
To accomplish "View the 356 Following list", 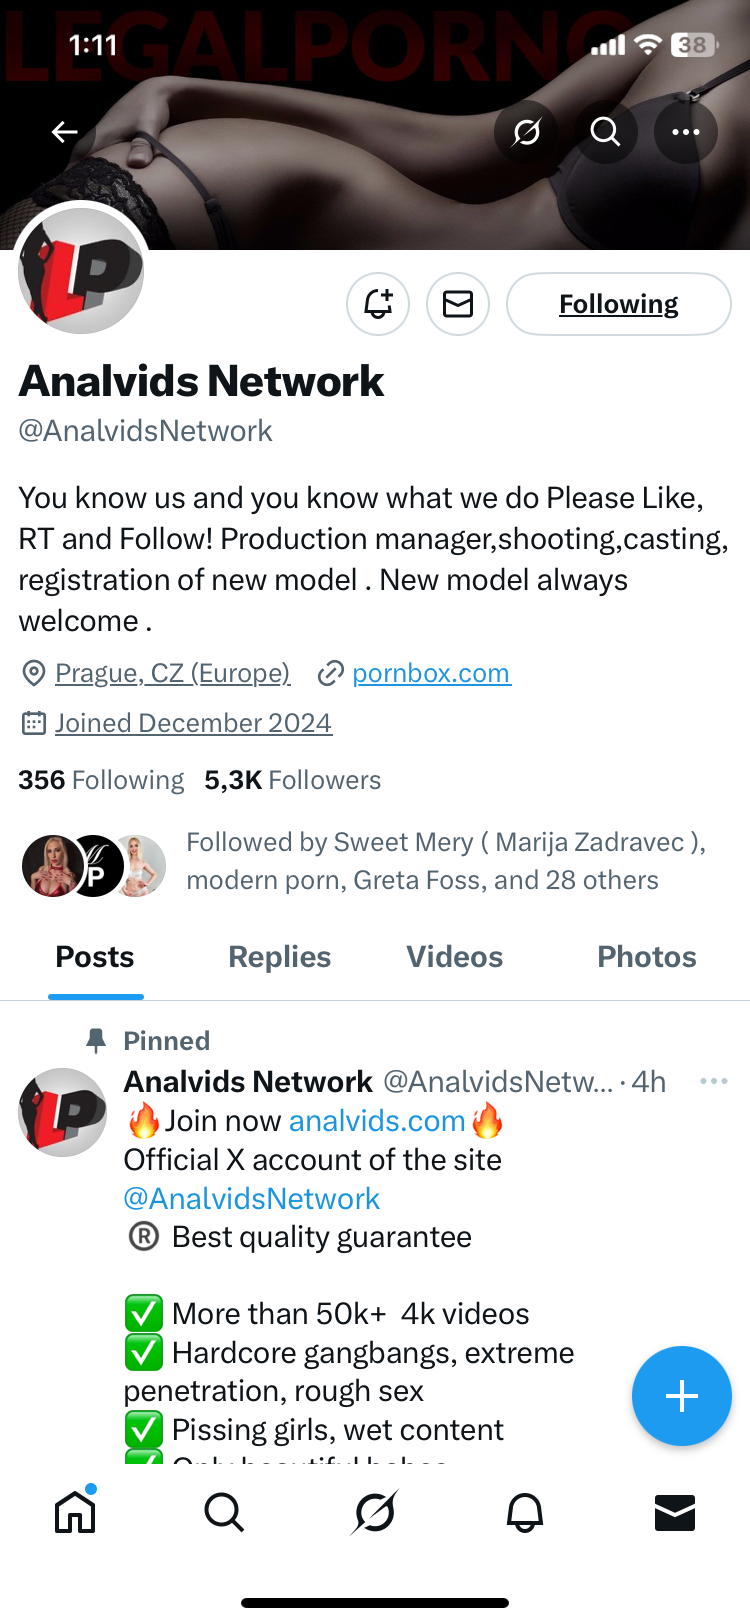I will click(101, 780).
